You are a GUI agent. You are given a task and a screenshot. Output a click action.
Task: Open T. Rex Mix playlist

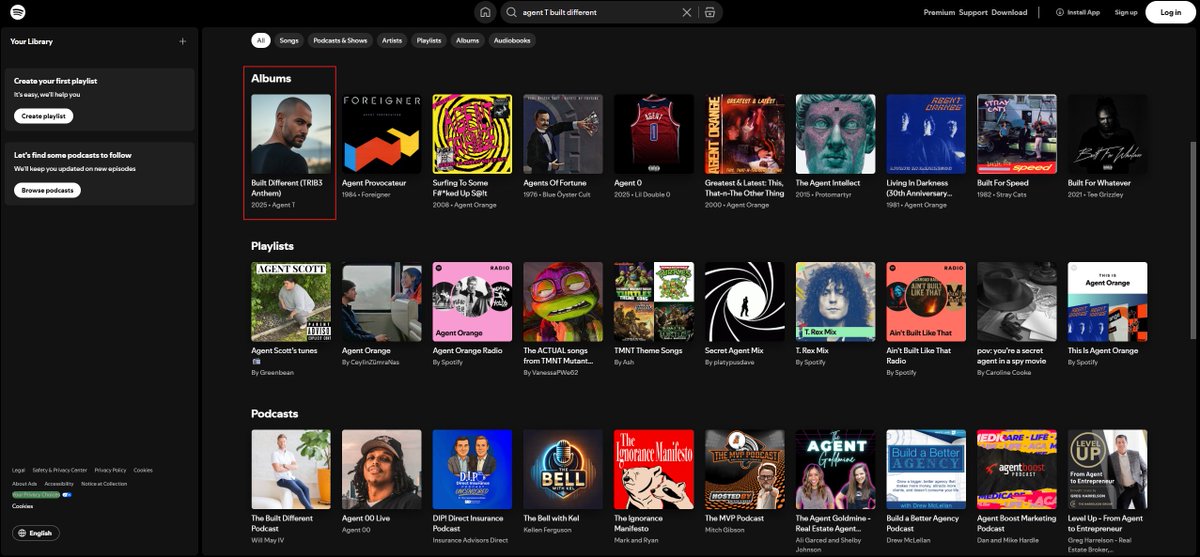tap(836, 302)
